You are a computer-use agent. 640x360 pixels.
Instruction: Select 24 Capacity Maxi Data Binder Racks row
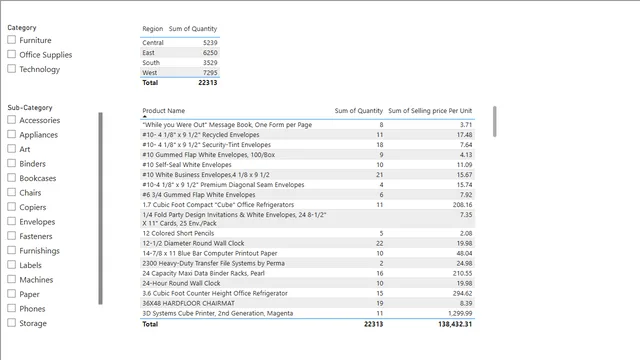(x=307, y=273)
